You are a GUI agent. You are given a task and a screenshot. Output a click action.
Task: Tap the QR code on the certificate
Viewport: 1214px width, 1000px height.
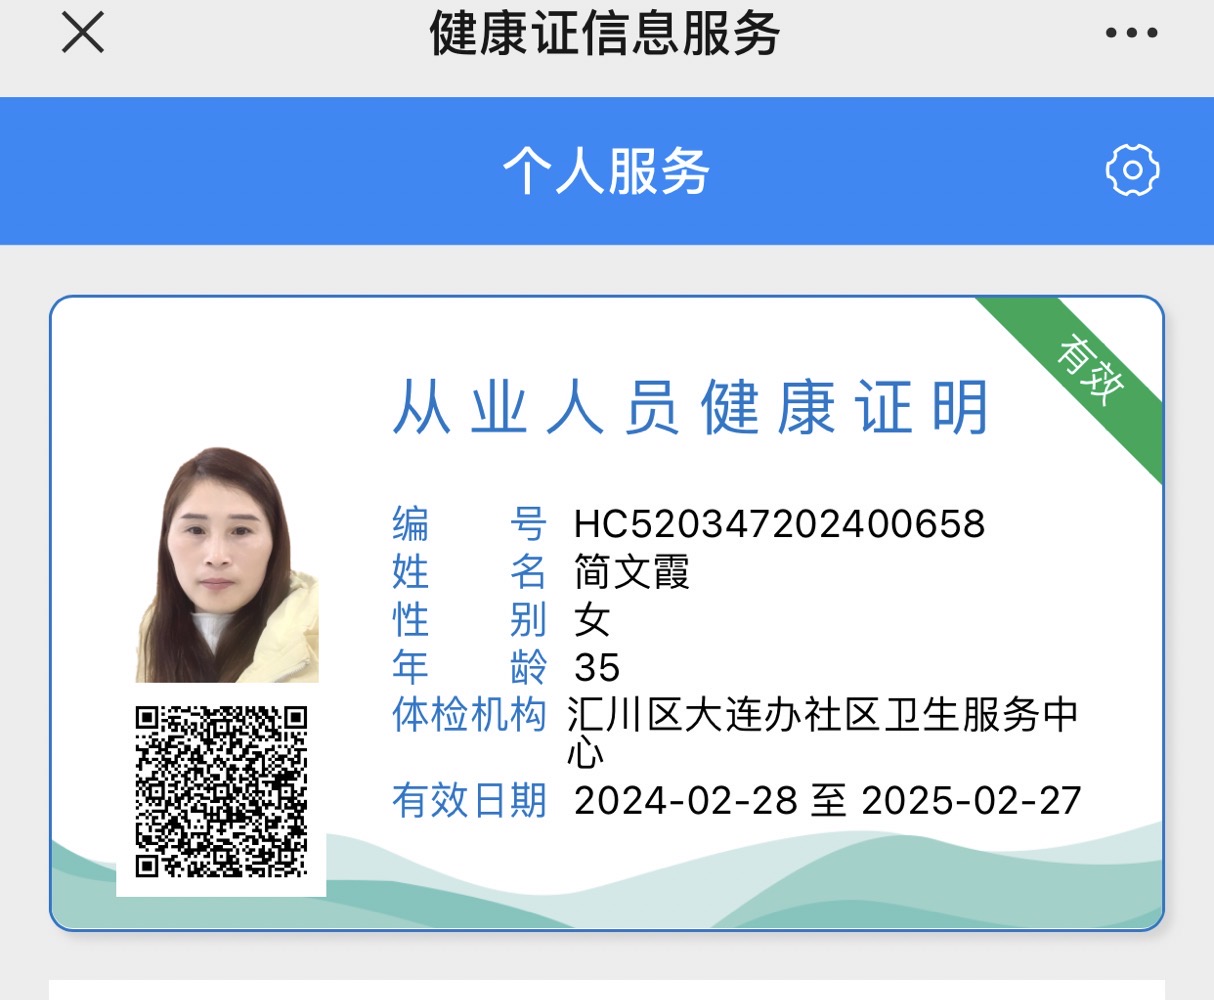tap(221, 791)
